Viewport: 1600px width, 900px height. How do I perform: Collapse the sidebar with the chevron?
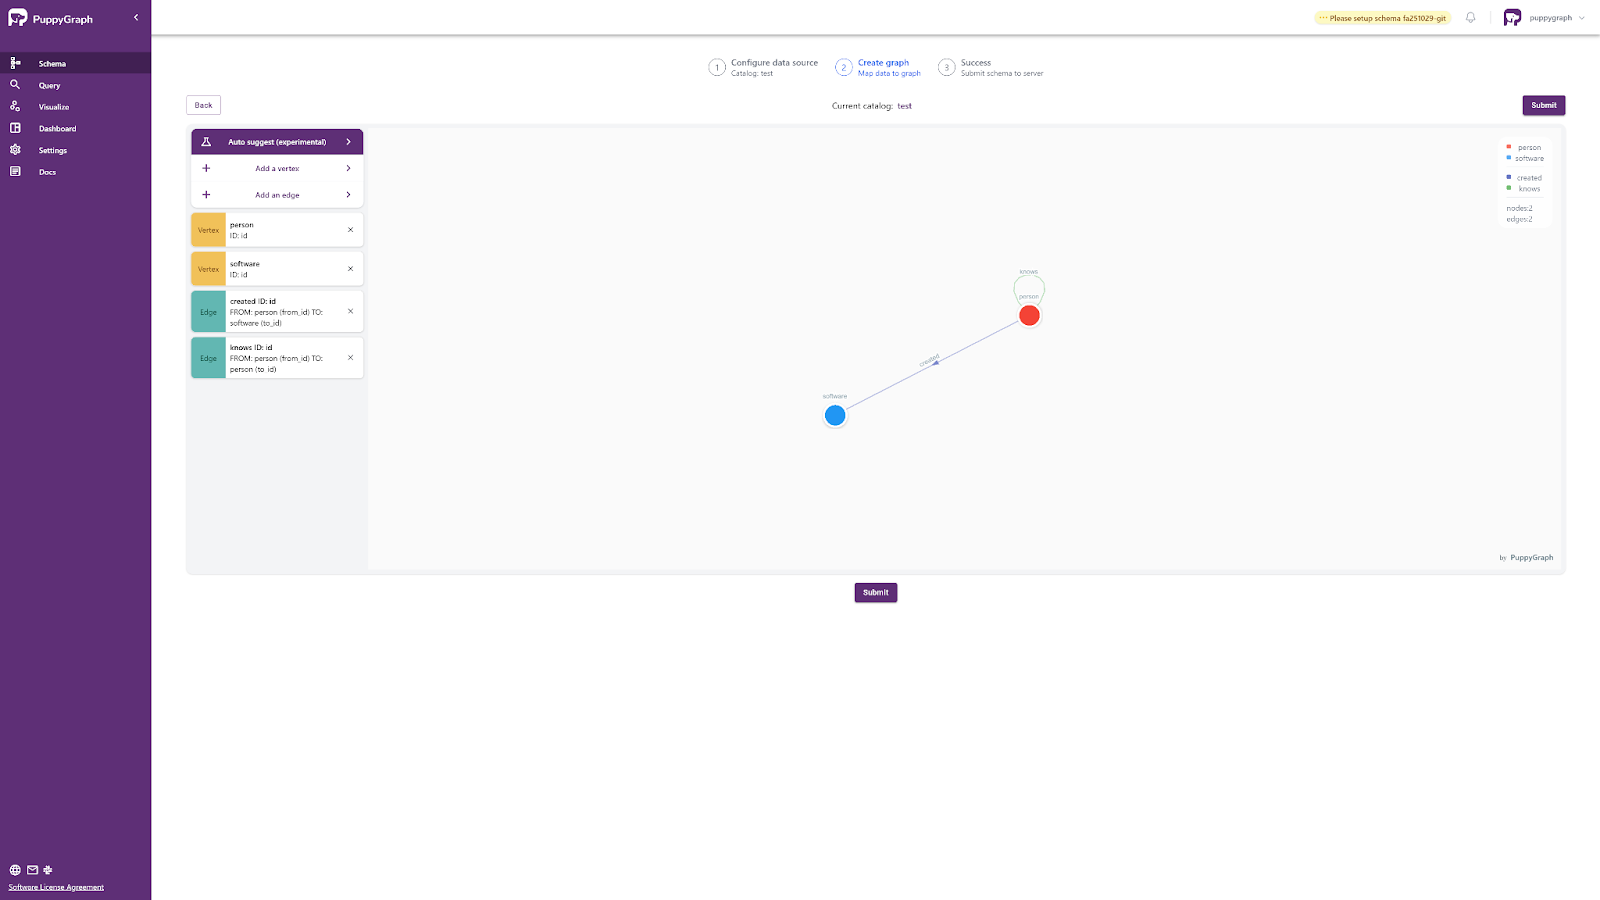click(136, 18)
